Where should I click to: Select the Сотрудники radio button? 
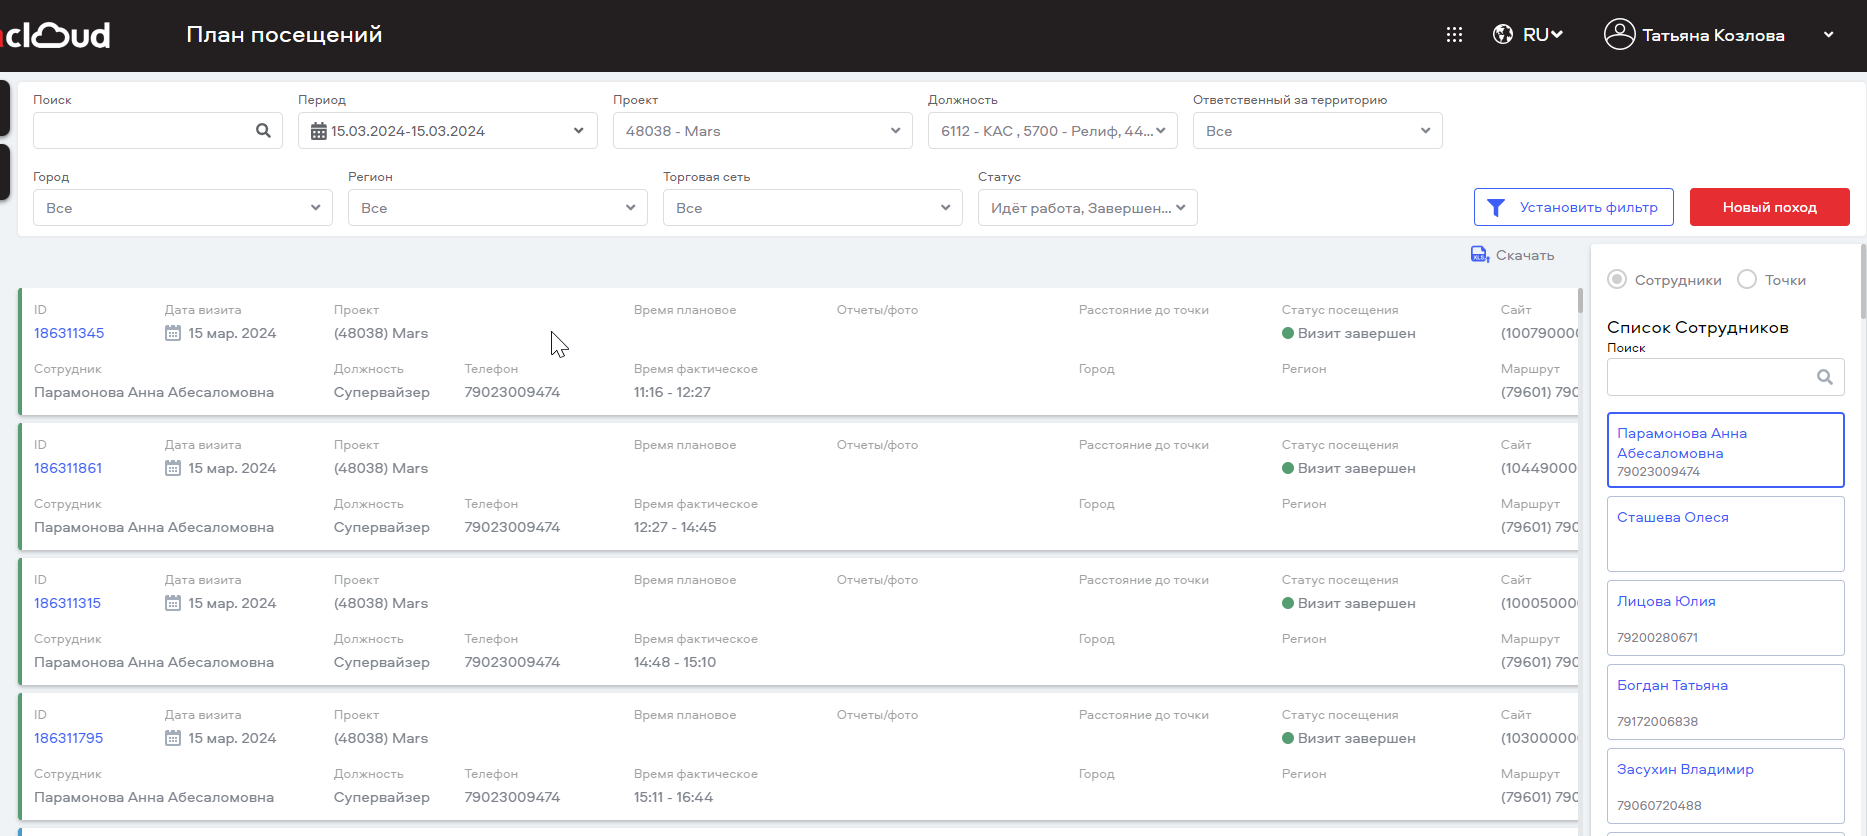point(1617,279)
